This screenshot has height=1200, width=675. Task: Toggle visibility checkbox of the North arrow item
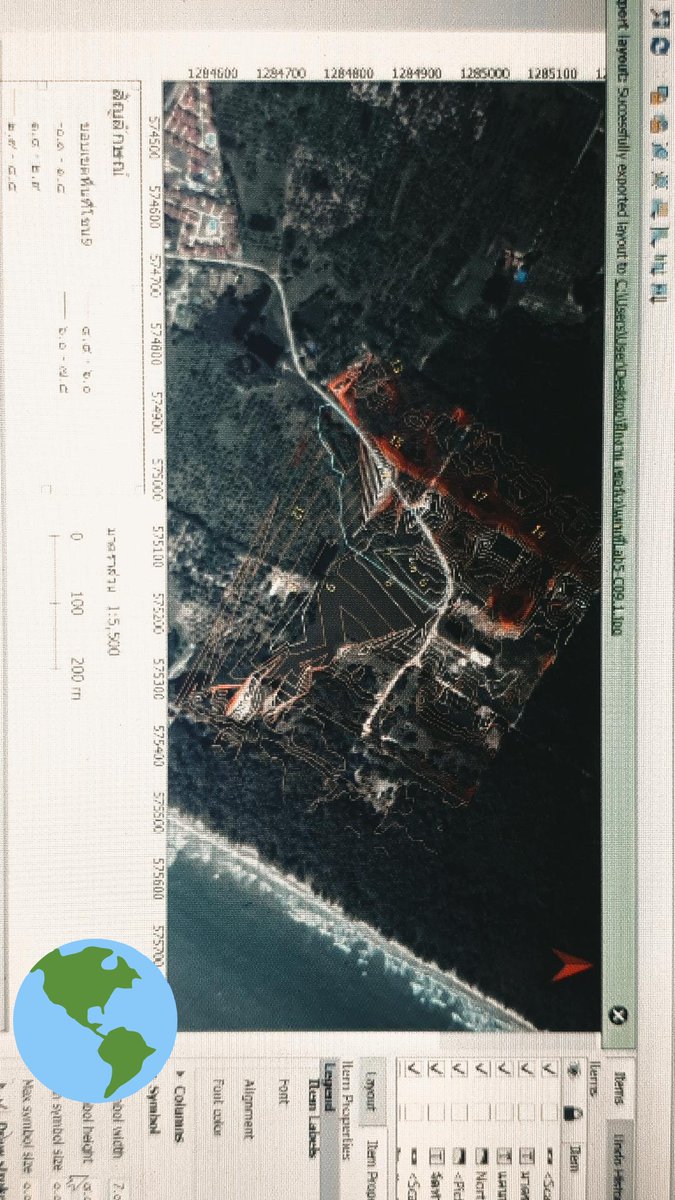click(482, 1069)
